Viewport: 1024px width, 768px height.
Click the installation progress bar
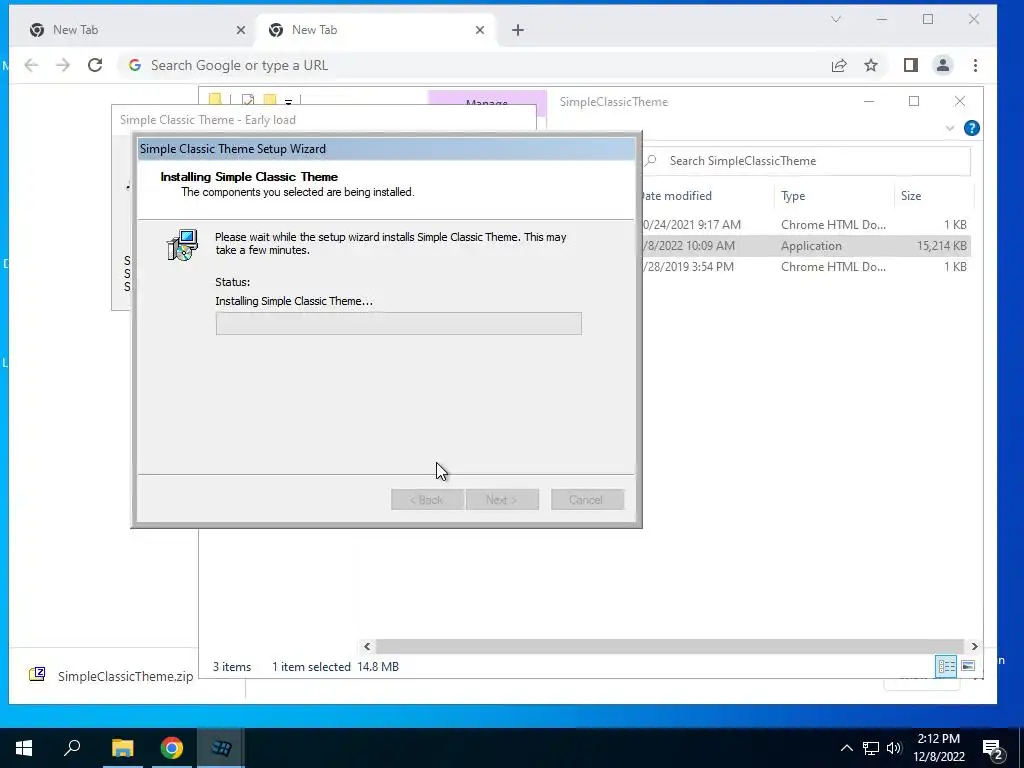tap(398, 323)
